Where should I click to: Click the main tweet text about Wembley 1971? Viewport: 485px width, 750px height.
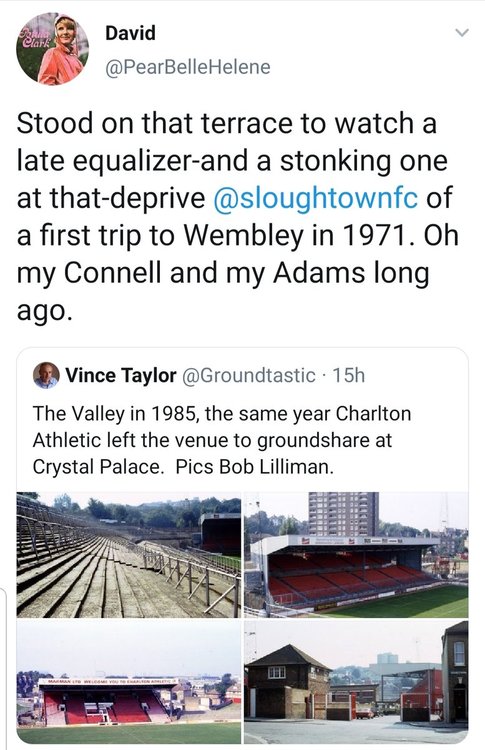click(x=238, y=217)
